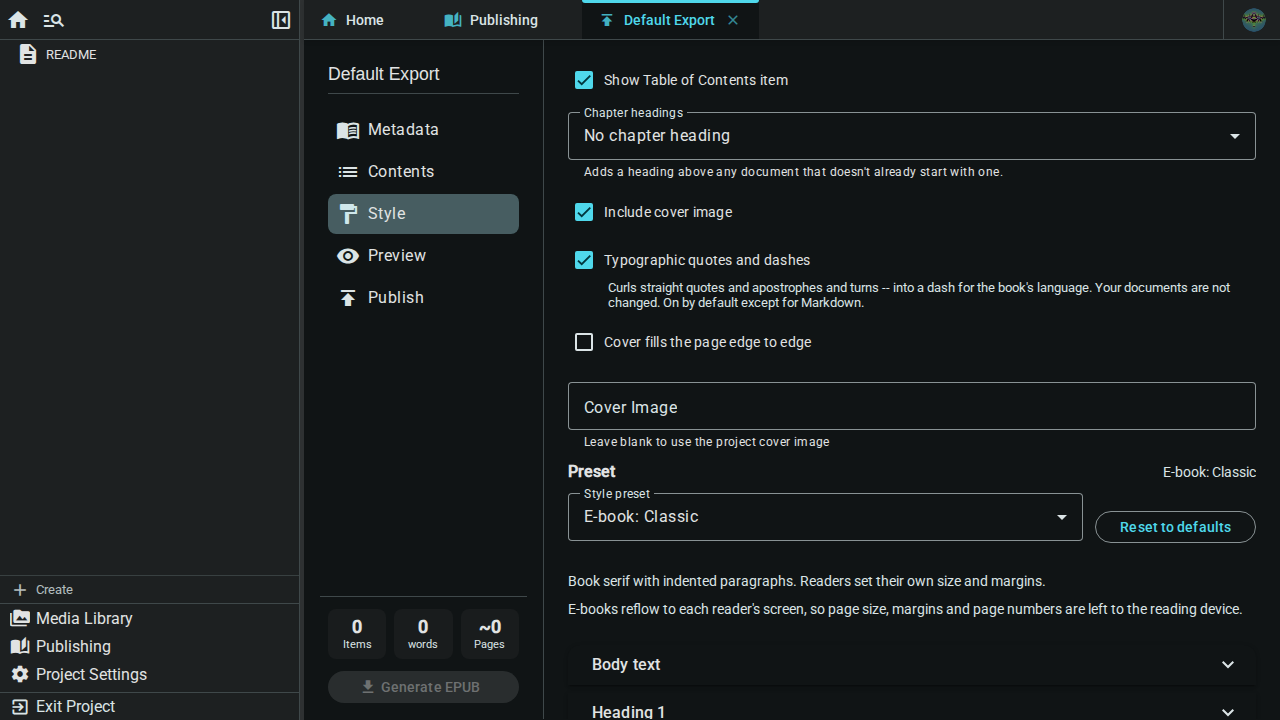Open Project Settings from the sidebar
This screenshot has width=1280, height=720.
pos(150,674)
